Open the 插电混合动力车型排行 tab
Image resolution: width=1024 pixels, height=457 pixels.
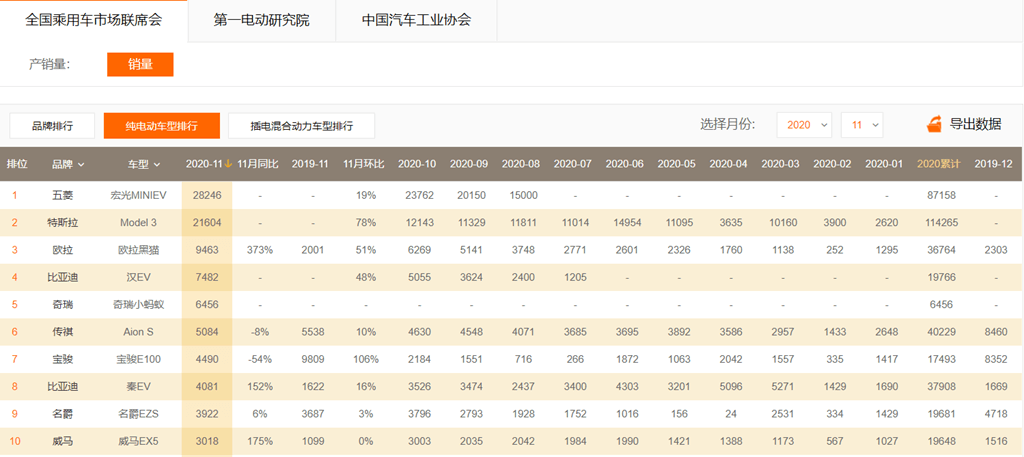[x=301, y=126]
